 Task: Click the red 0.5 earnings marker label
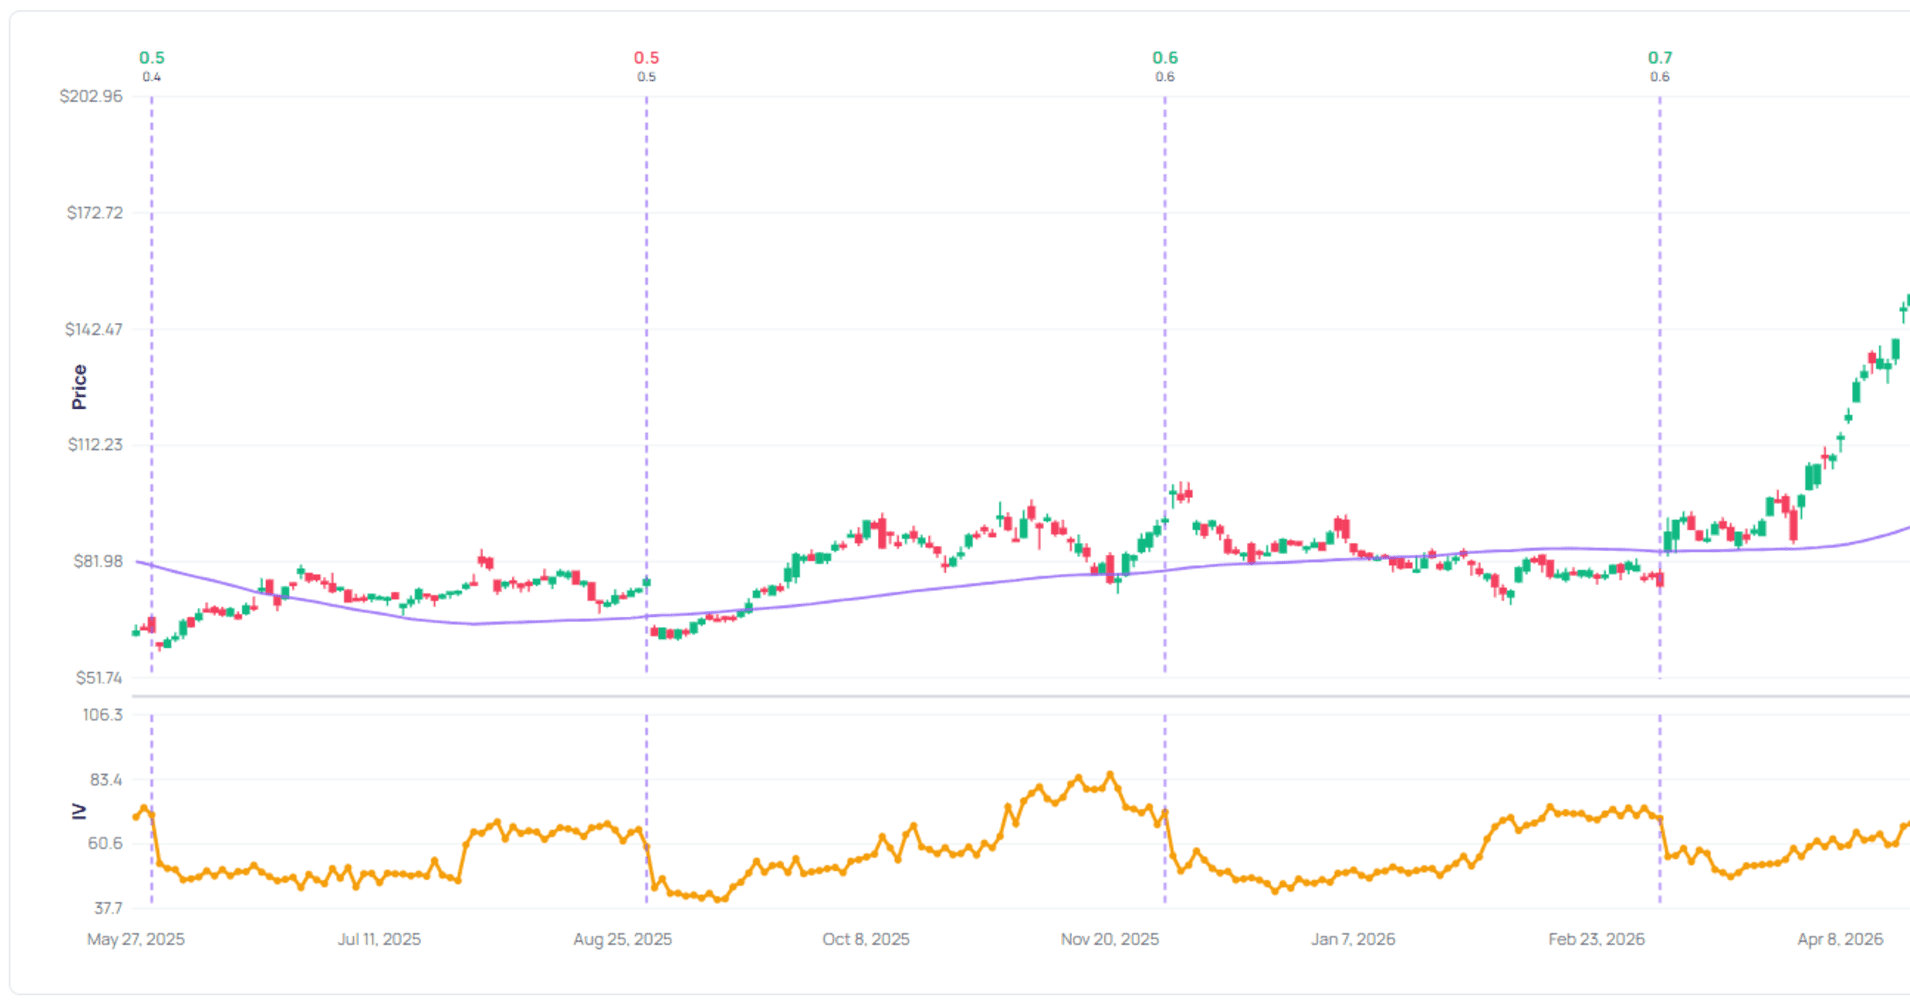pos(646,58)
